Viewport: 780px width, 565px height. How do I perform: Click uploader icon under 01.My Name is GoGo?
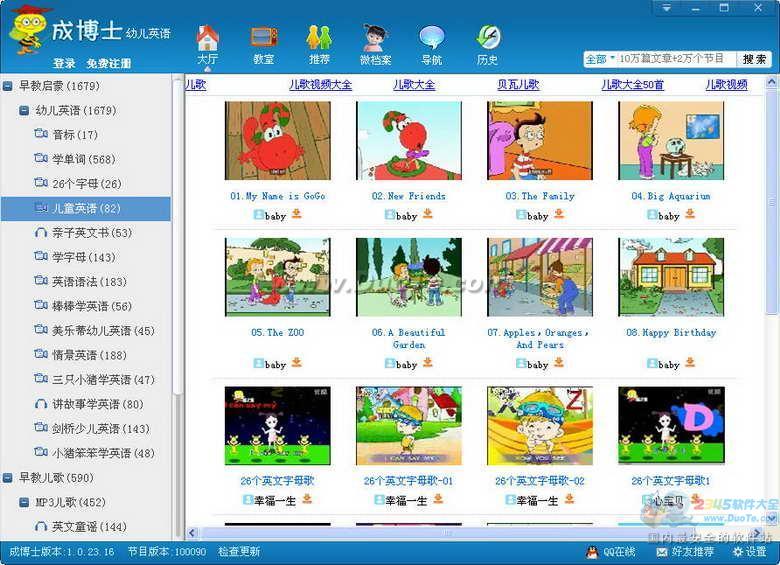coord(259,215)
